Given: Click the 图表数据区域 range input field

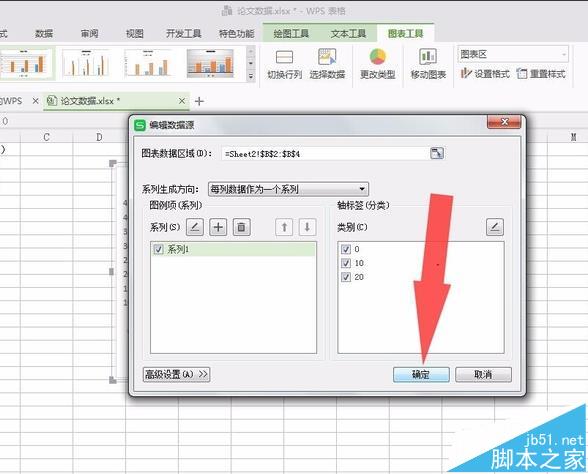Looking at the screenshot, I should [325, 153].
